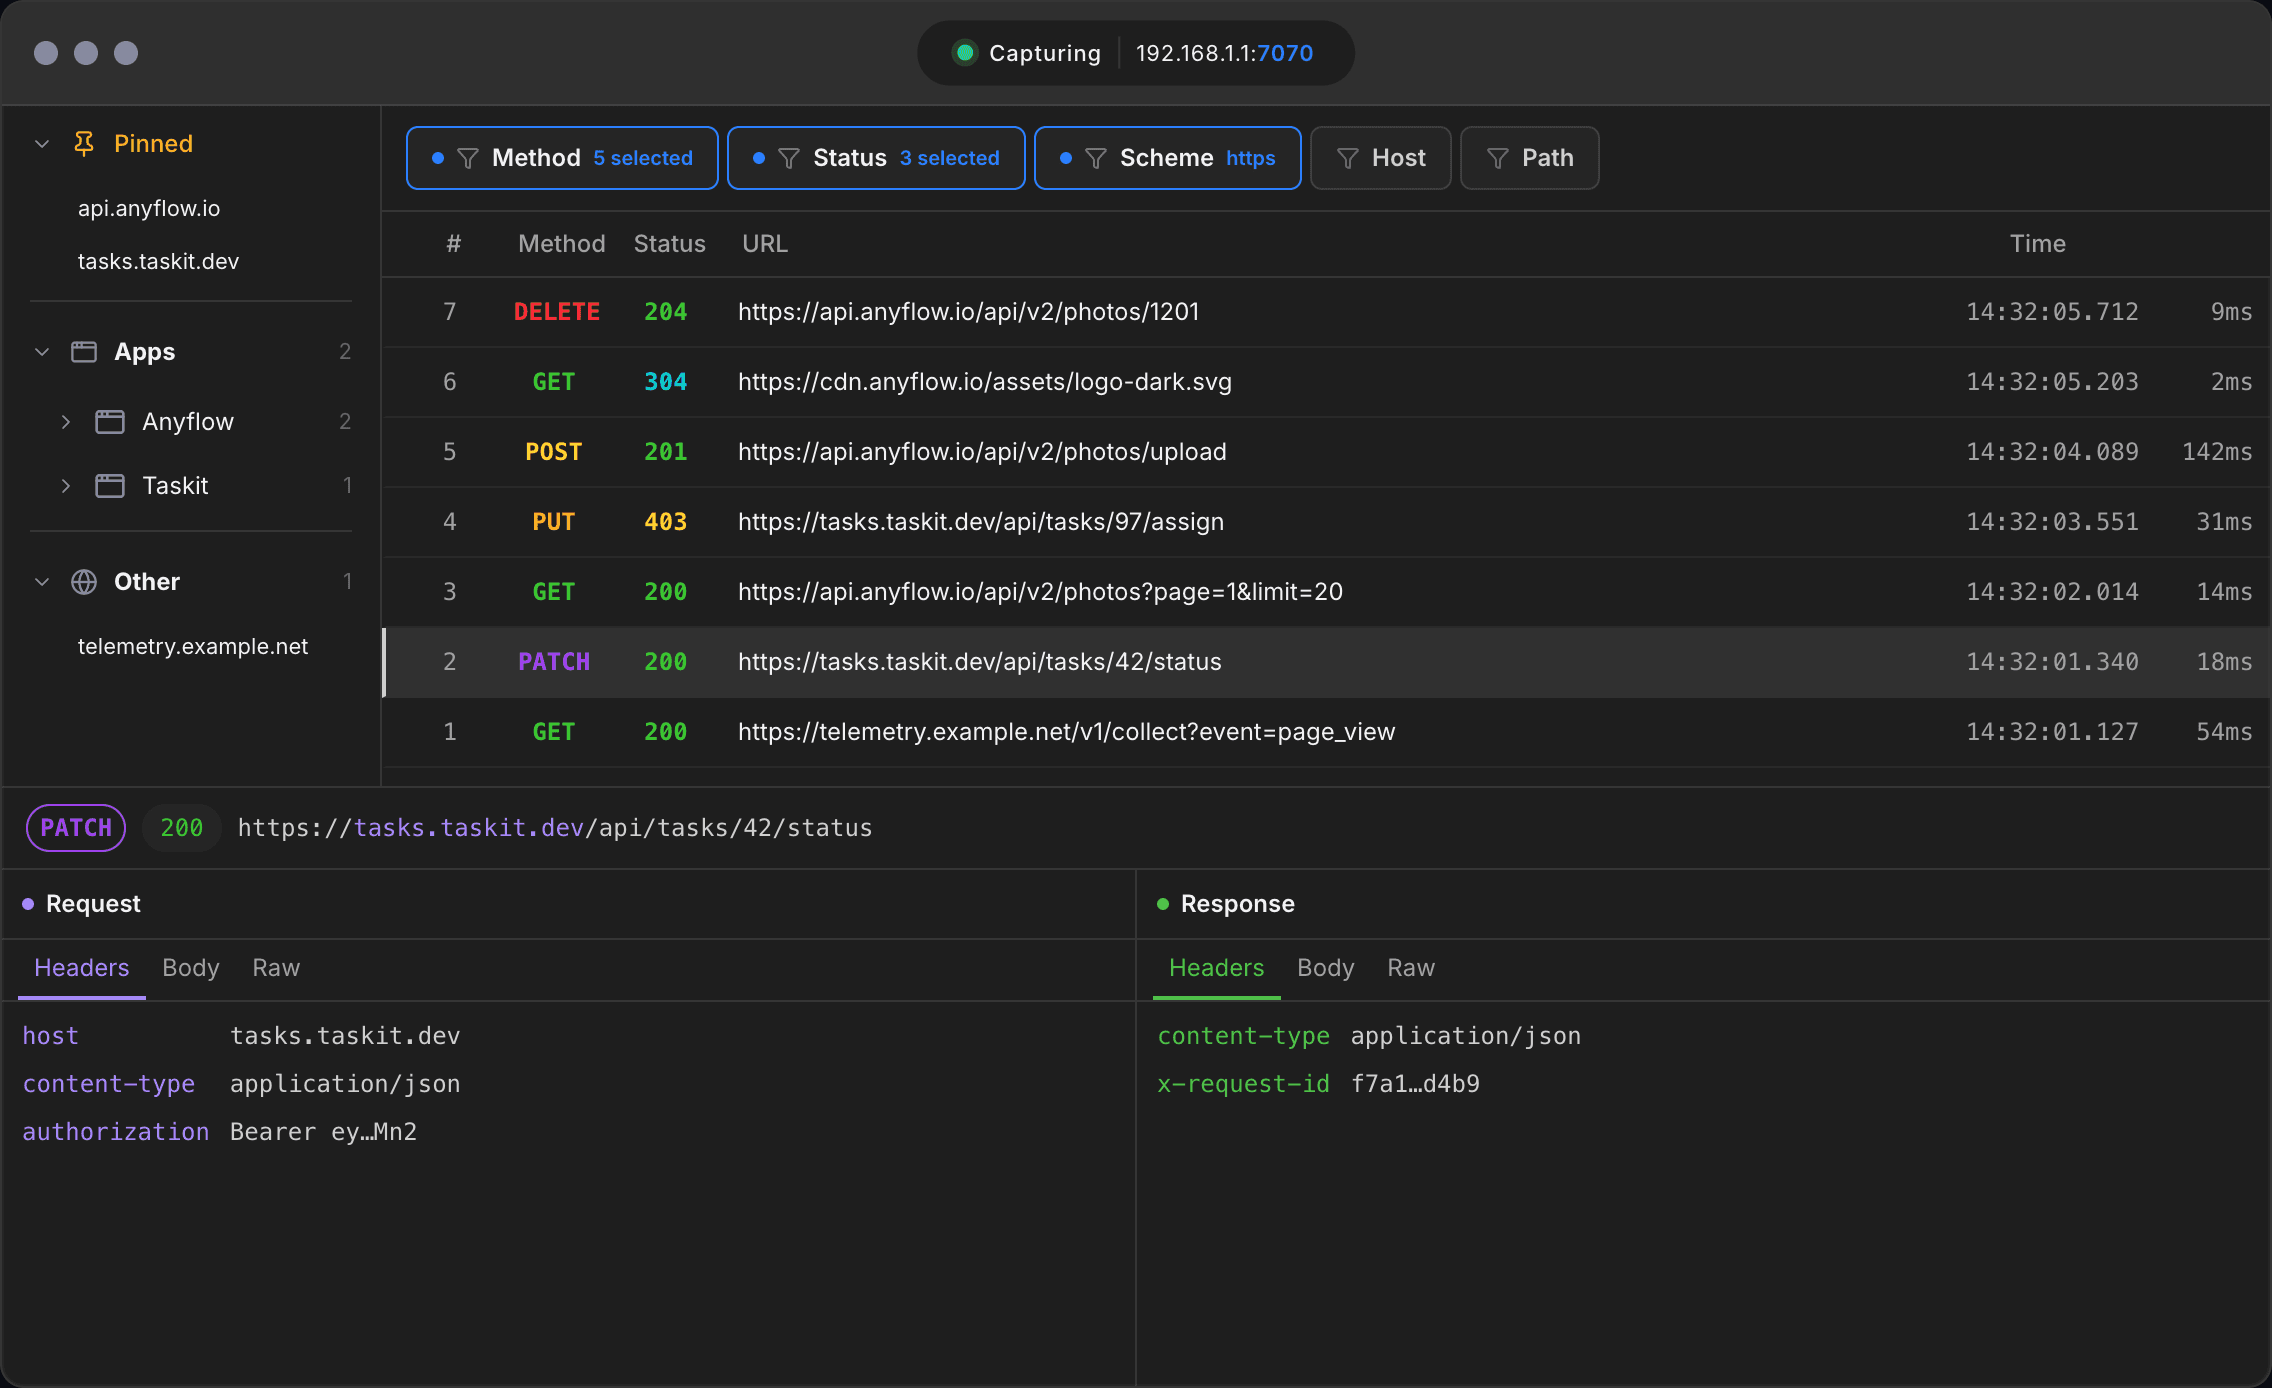Select the PATCH tasks/42/status request row
This screenshot has height=1388, width=2272.
1326,662
